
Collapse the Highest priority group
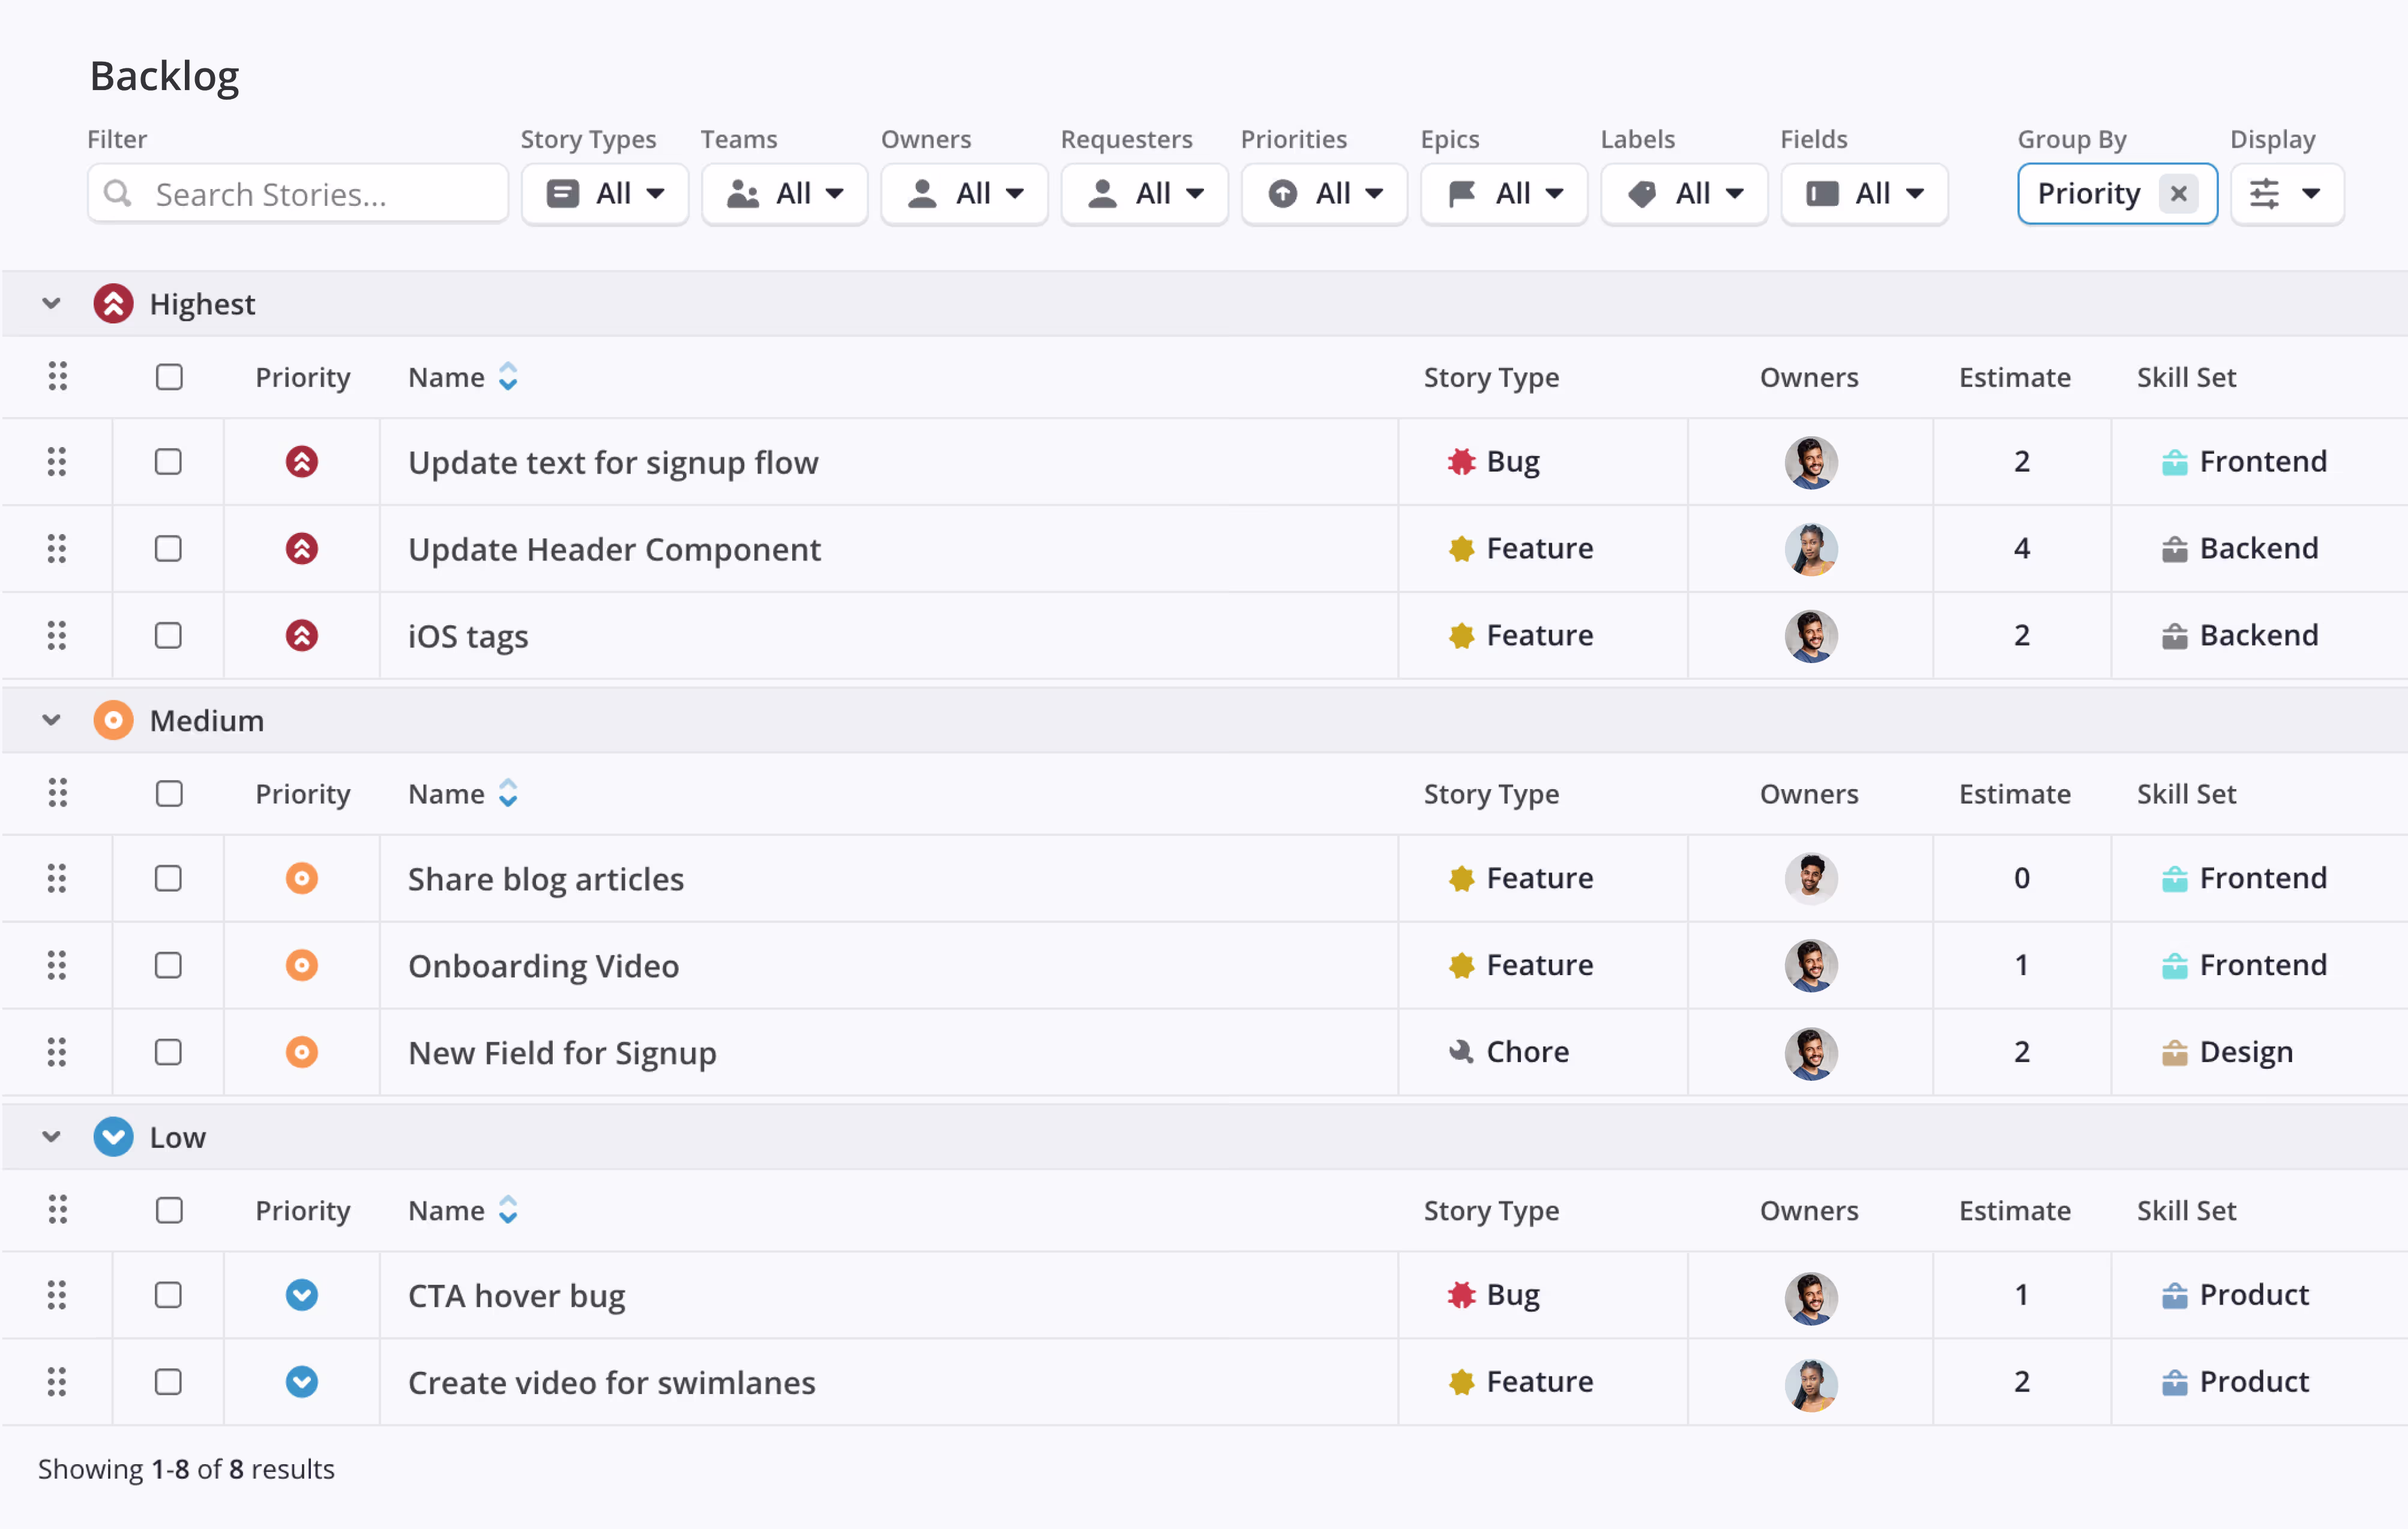click(51, 304)
